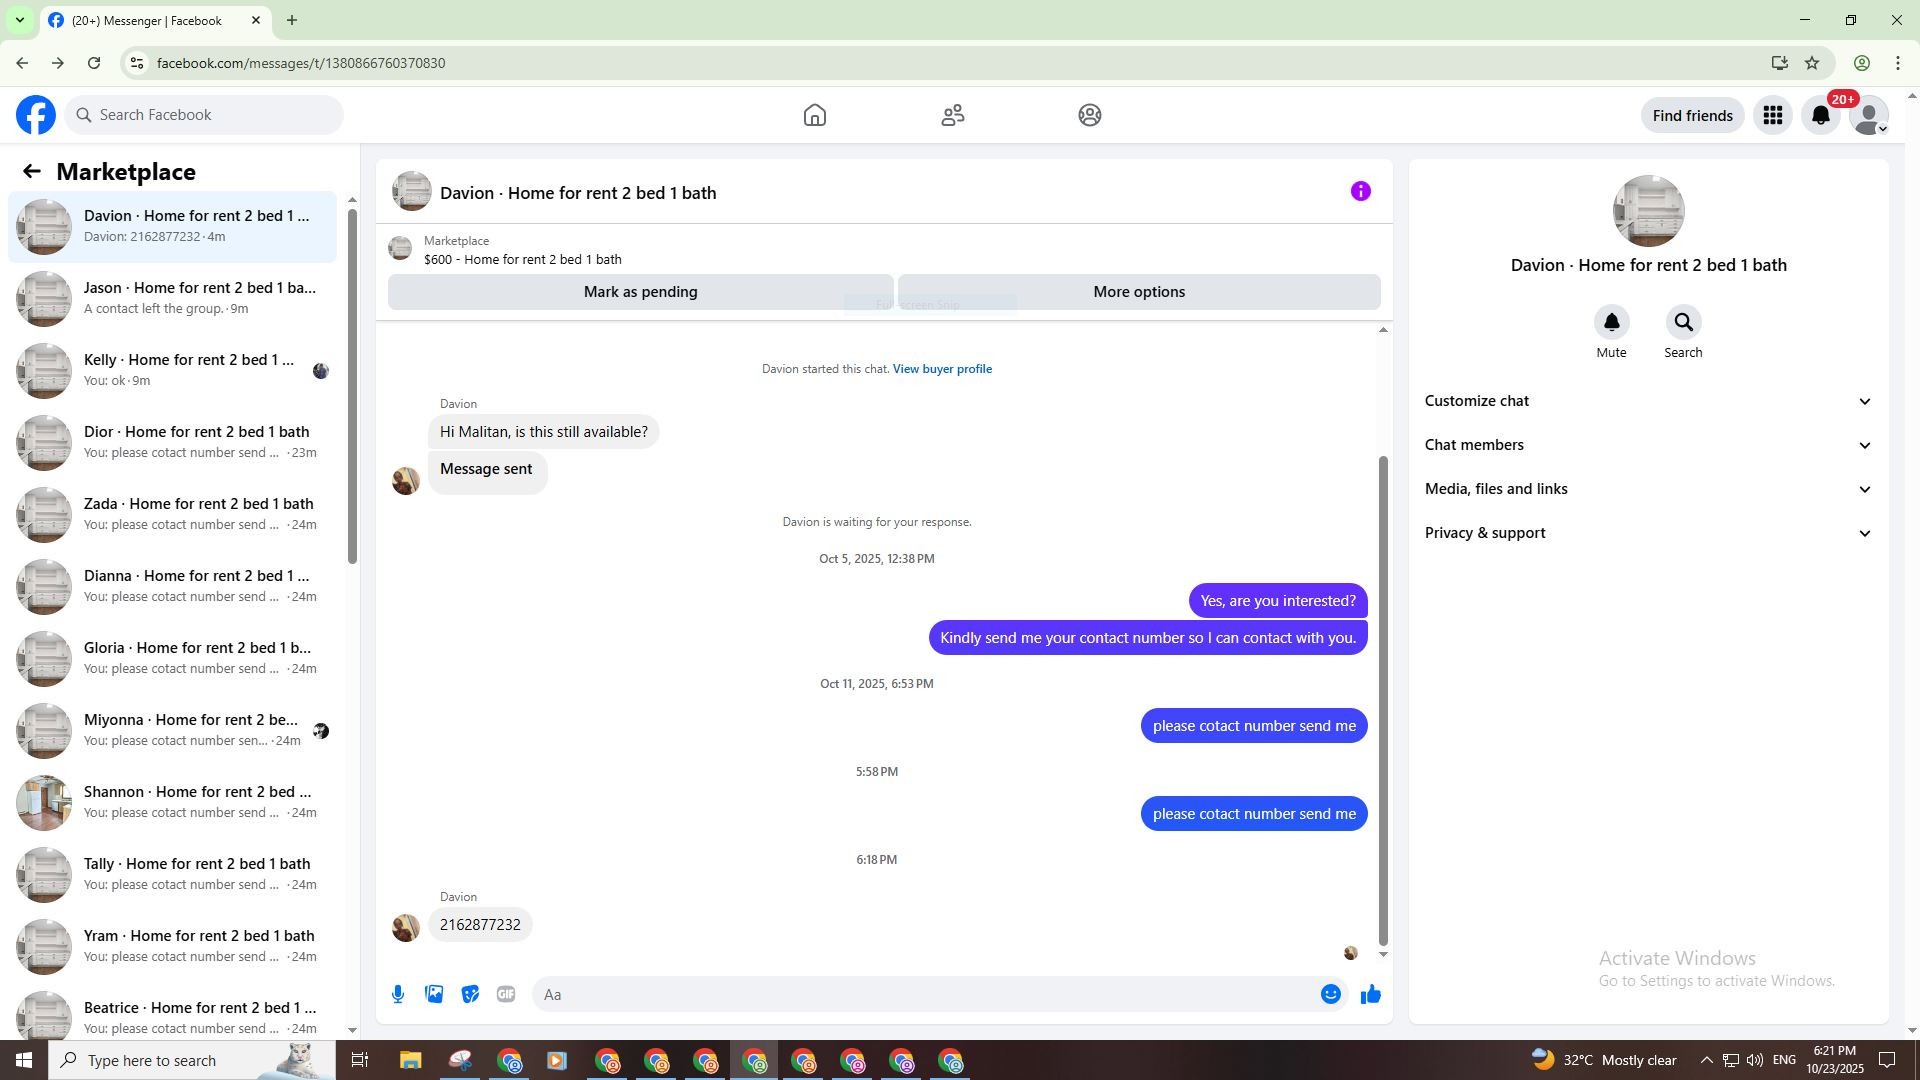This screenshot has width=1920, height=1080.
Task: Expand Privacy & support section
Action: coord(1647,533)
